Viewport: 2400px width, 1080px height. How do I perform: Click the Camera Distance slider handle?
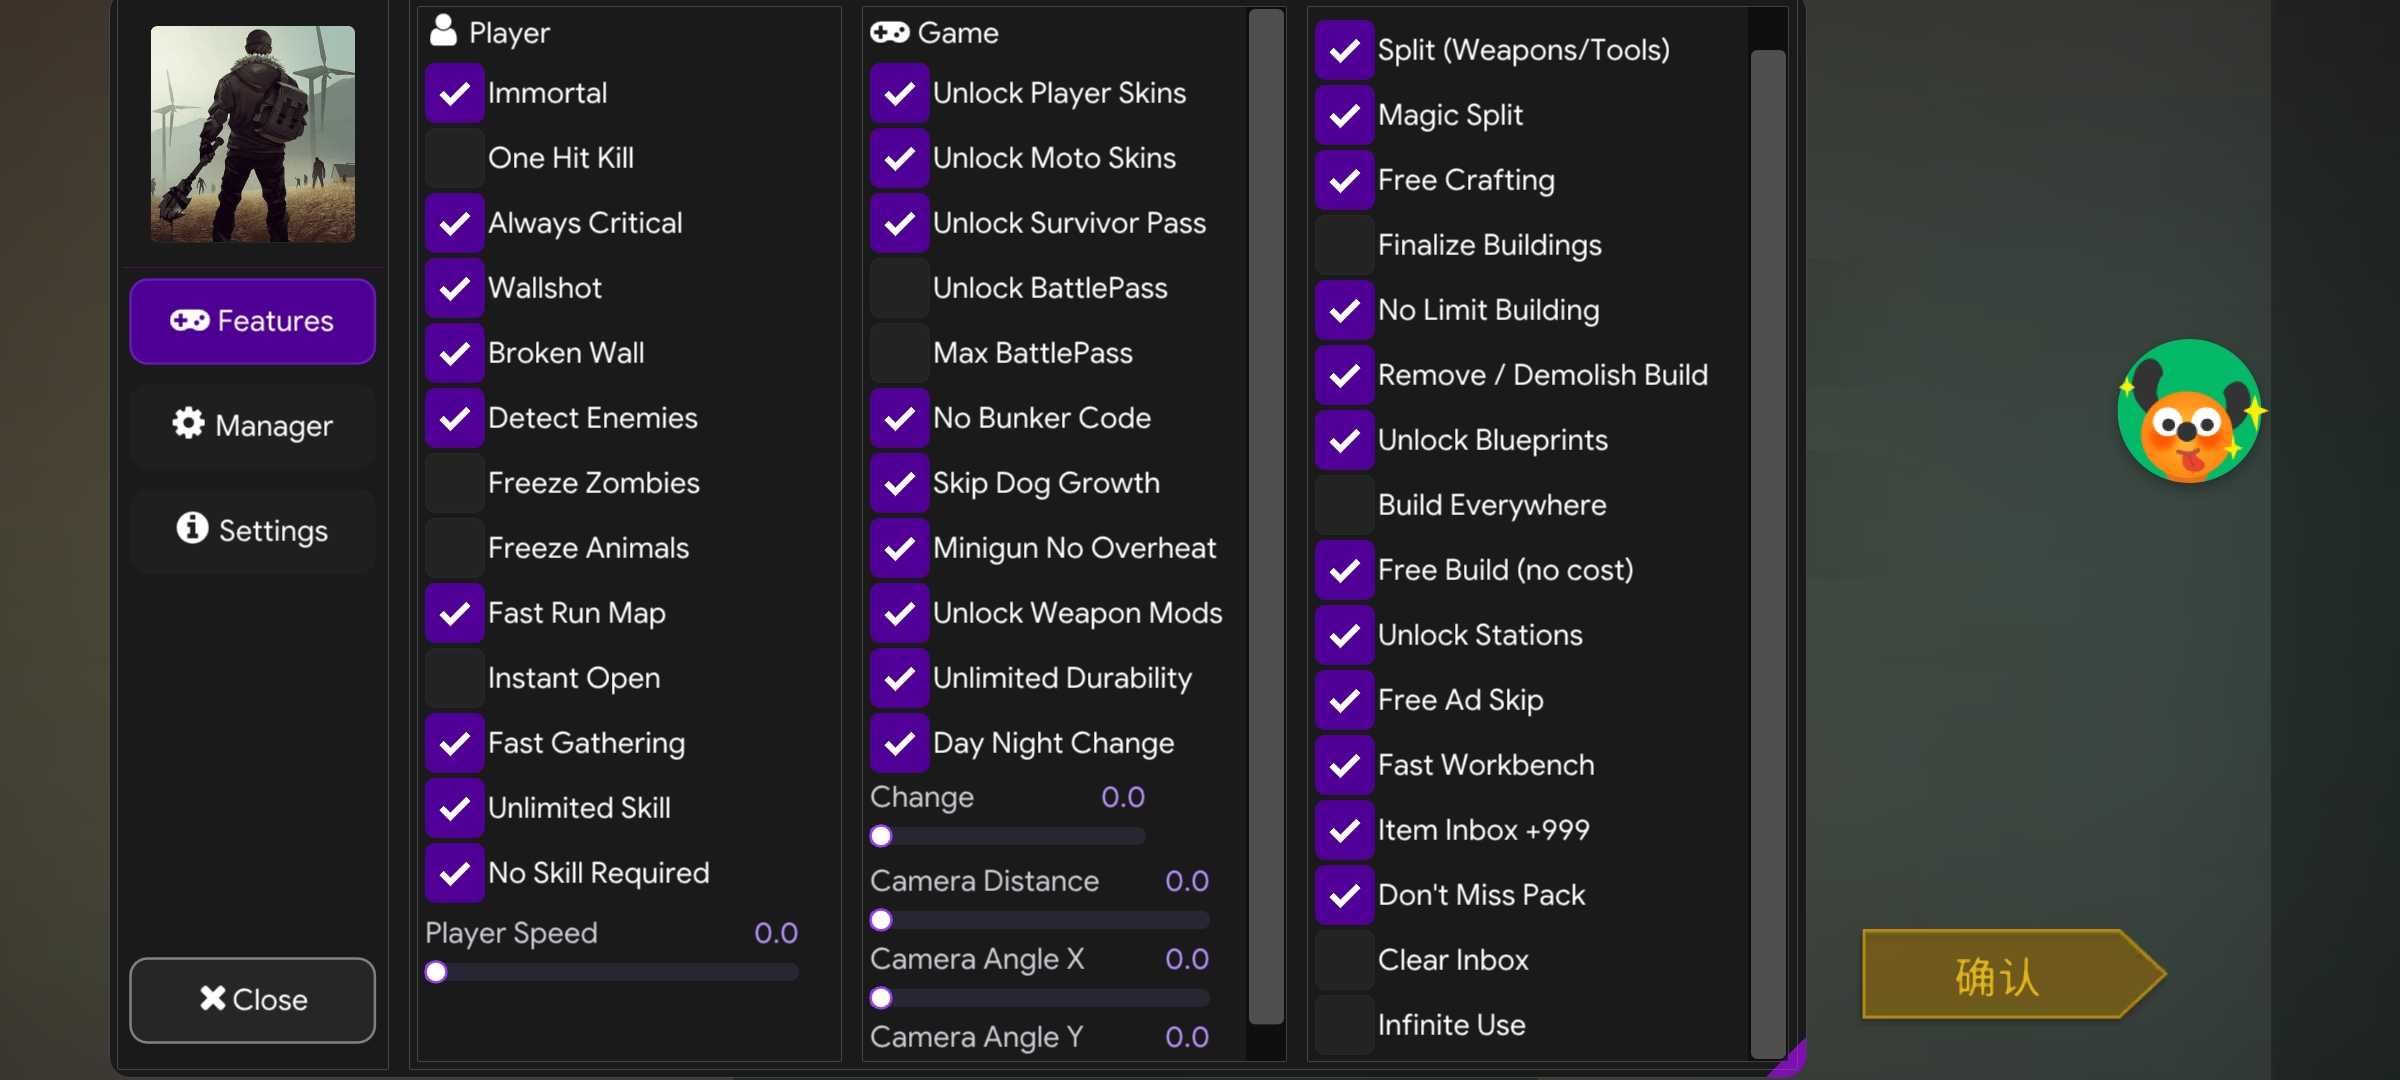(x=881, y=920)
